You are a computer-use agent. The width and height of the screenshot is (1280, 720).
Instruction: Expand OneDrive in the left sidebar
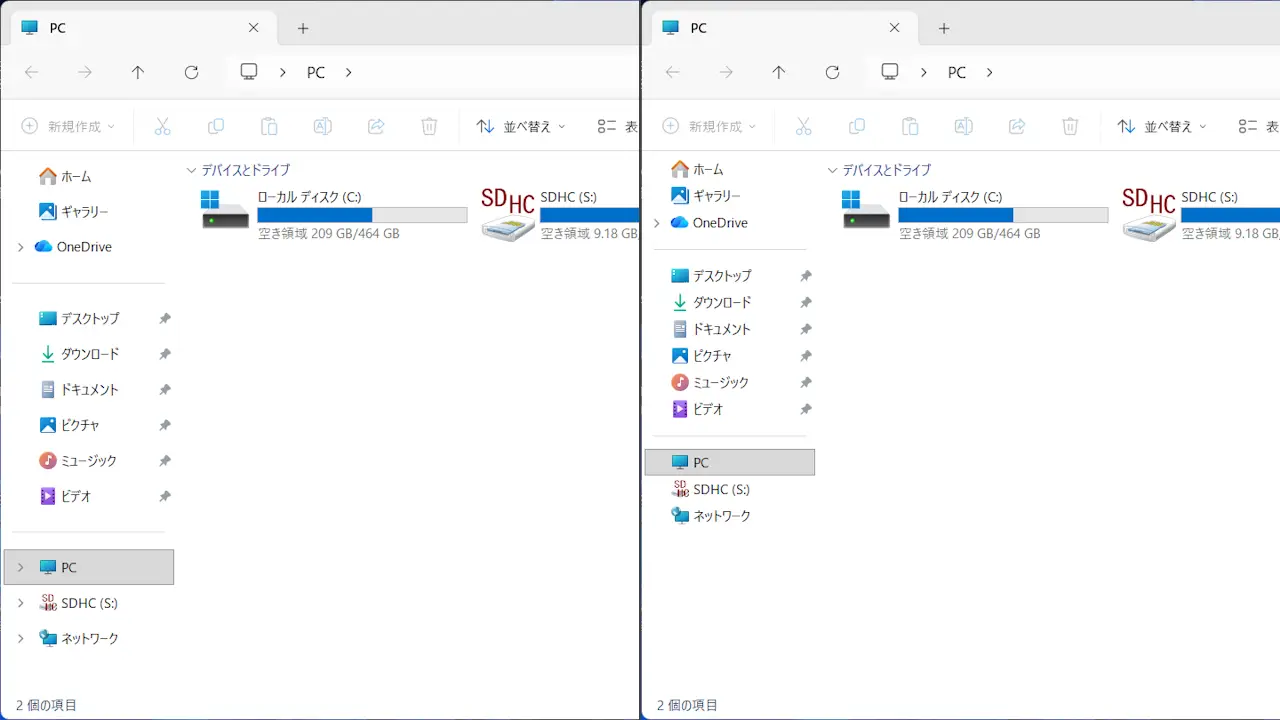(18, 247)
